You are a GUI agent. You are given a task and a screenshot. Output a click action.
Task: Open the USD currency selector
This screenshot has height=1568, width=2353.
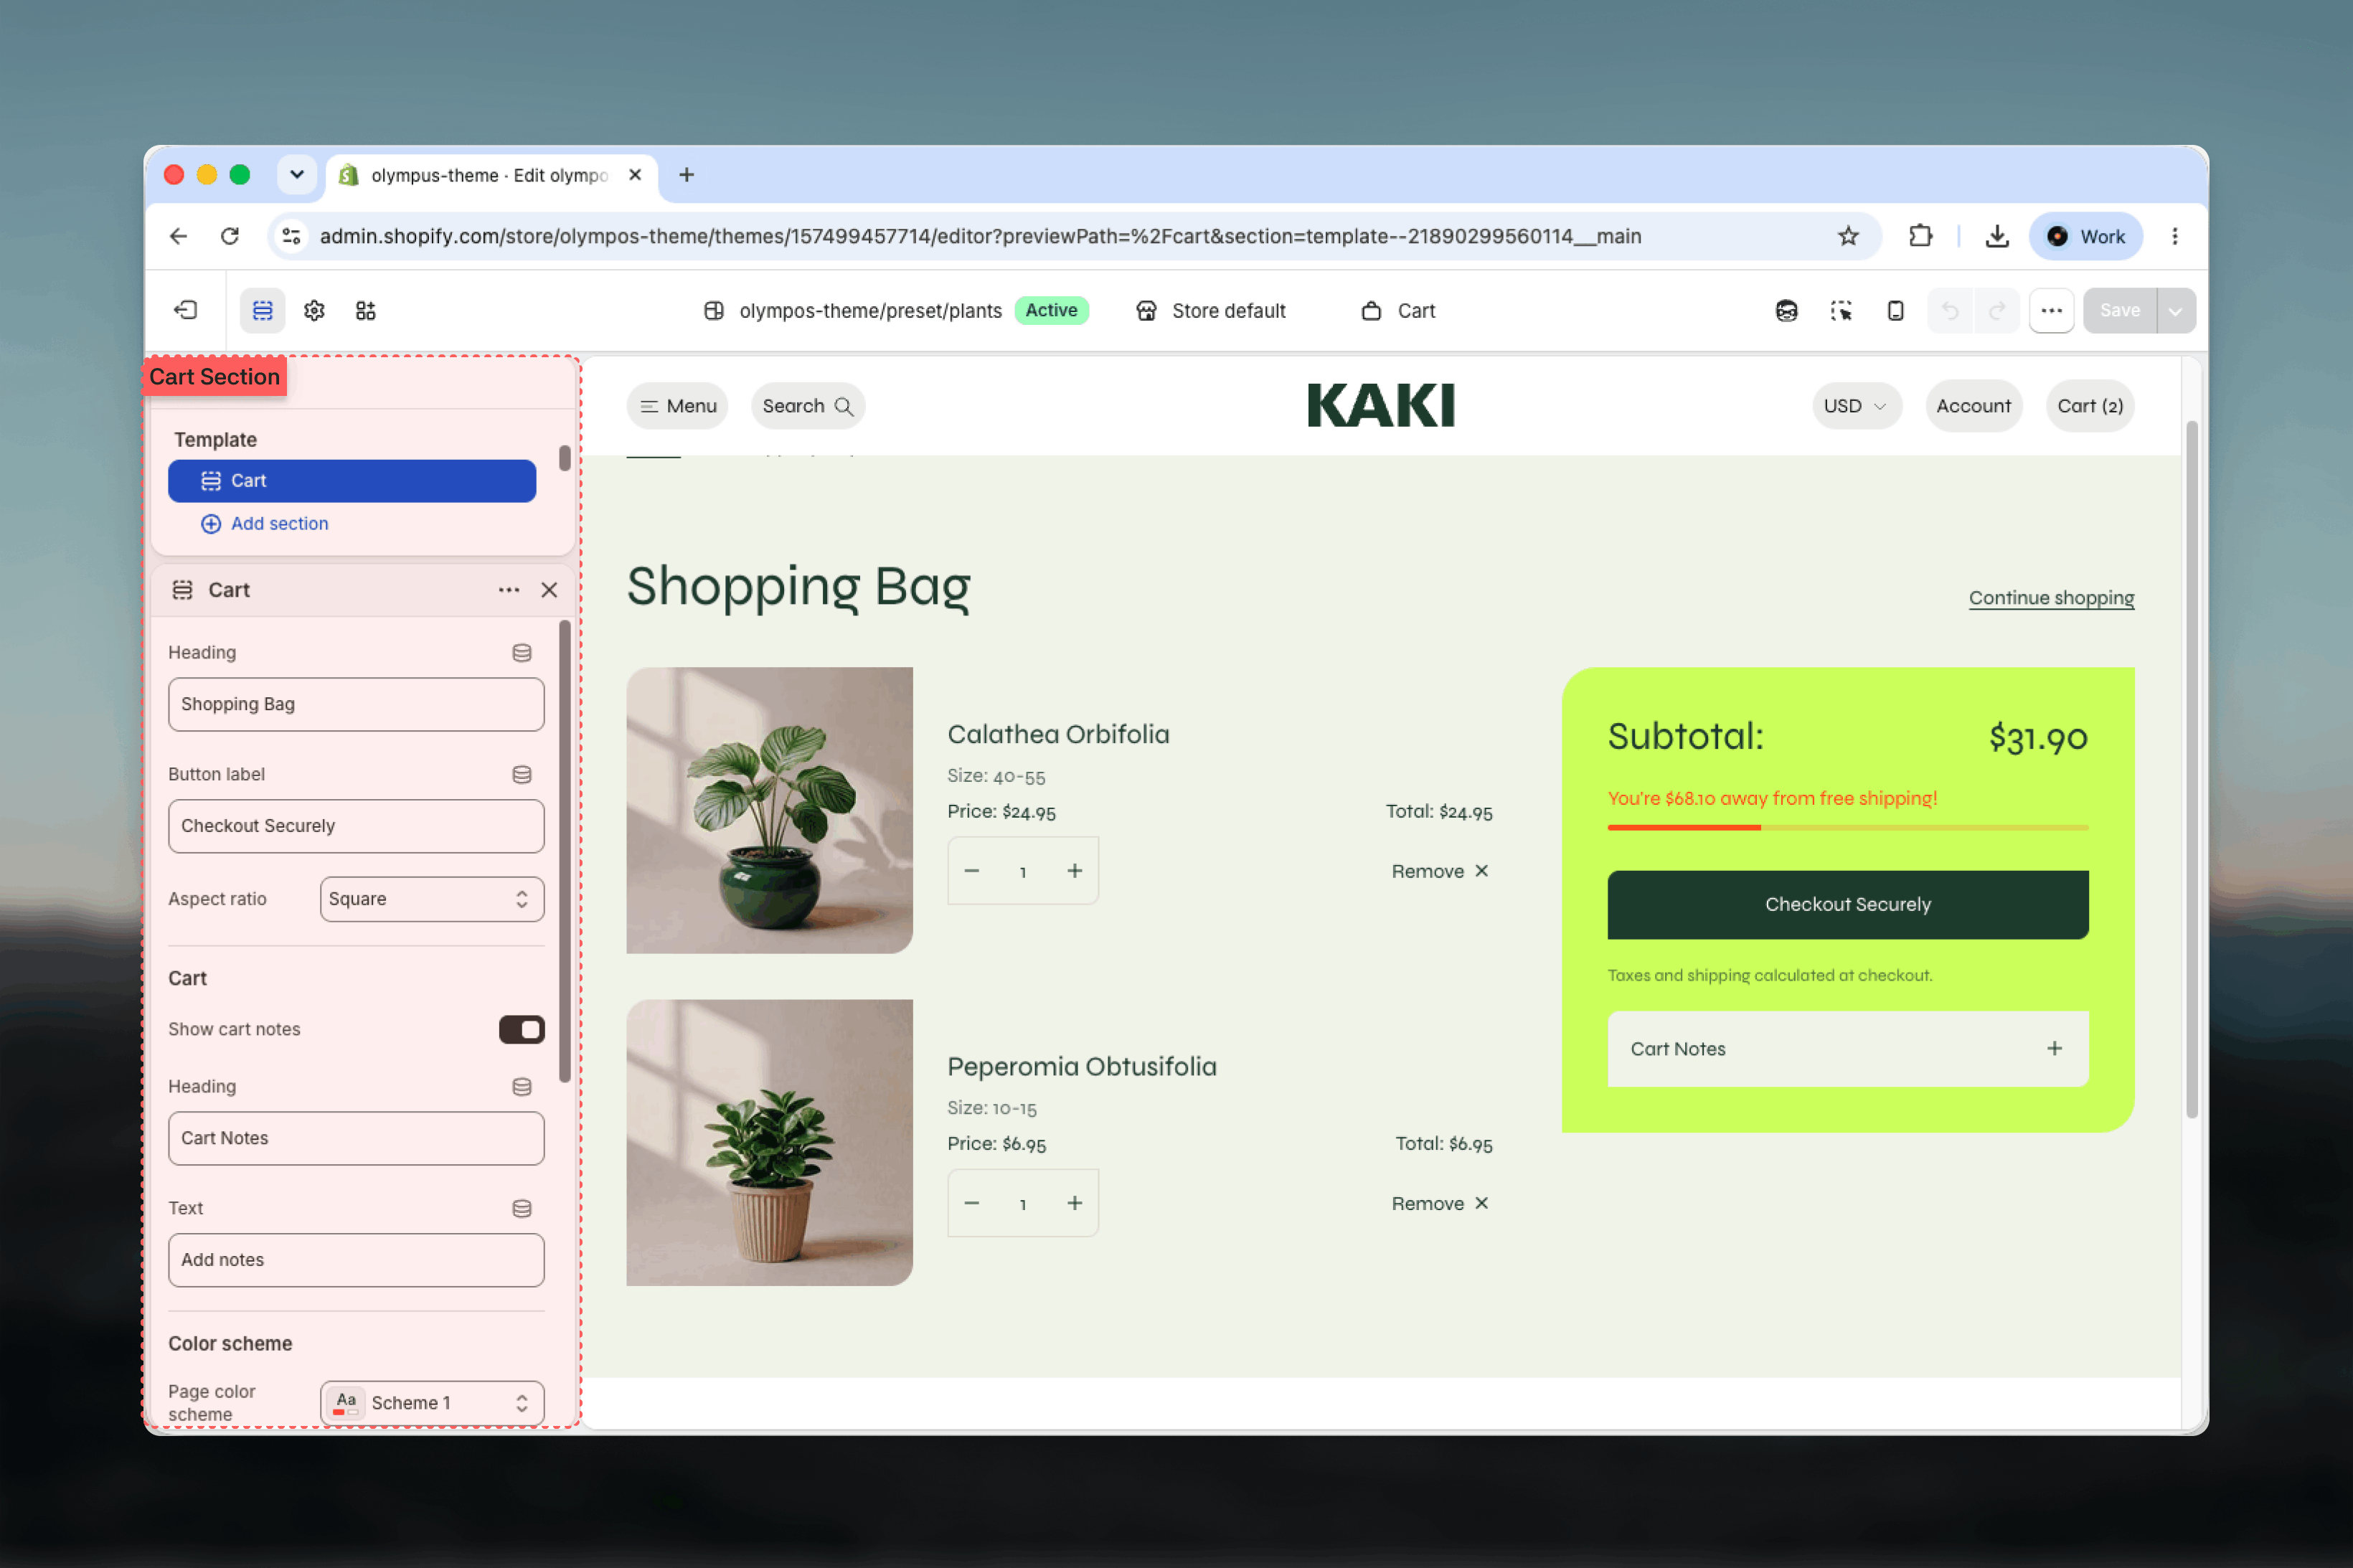(1856, 406)
